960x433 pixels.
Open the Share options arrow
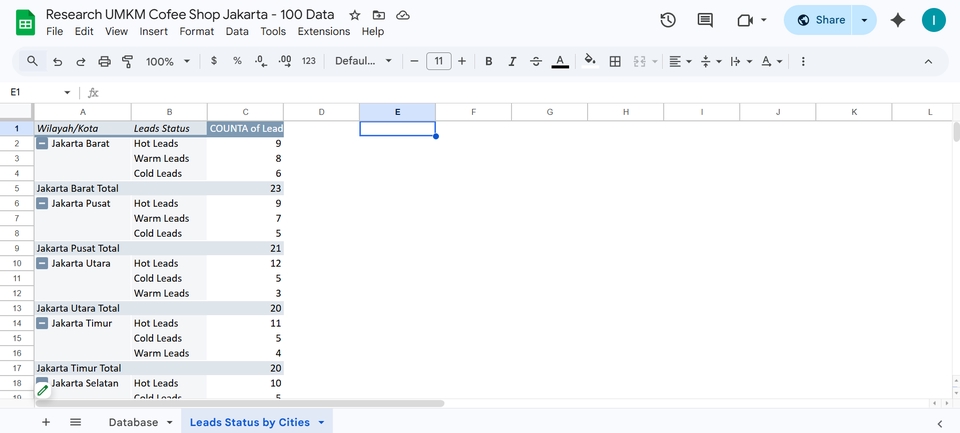coord(864,20)
